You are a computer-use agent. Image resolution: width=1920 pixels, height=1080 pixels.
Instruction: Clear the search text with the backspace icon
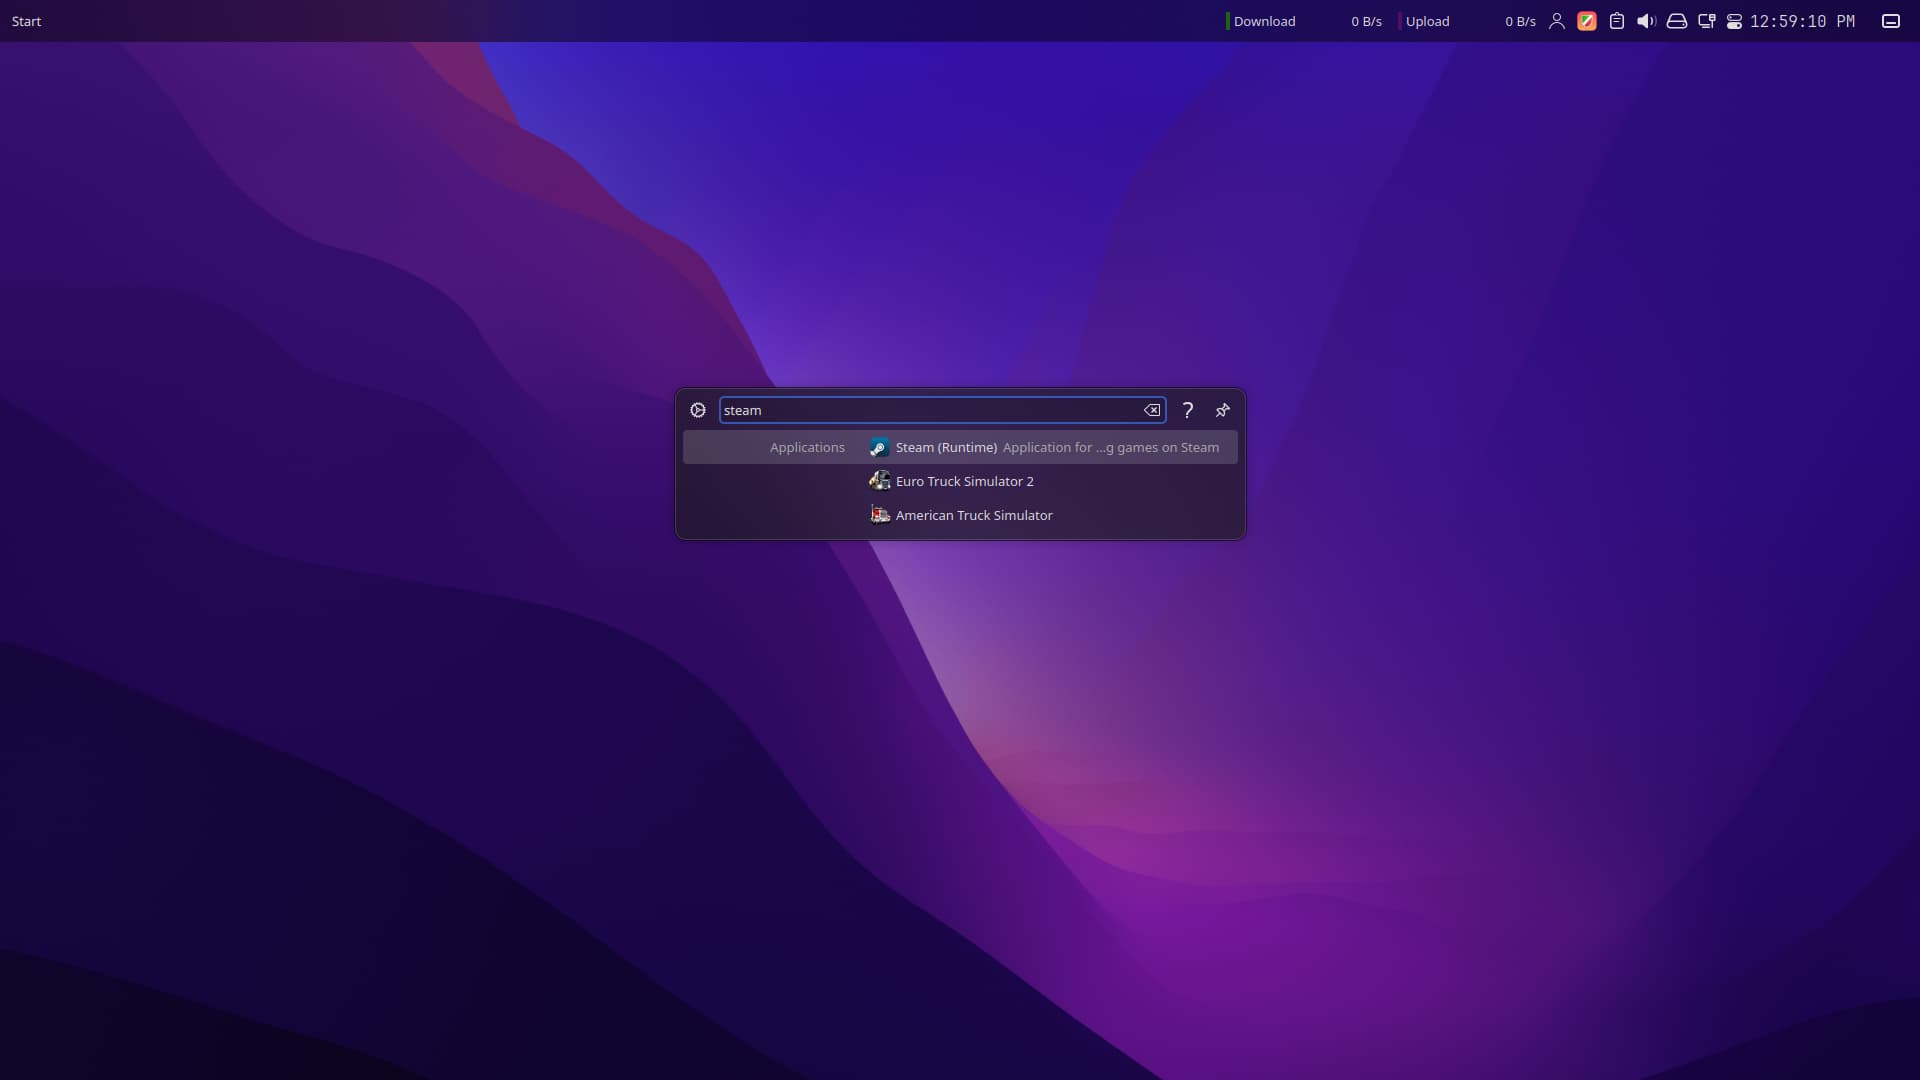pyautogui.click(x=1152, y=410)
